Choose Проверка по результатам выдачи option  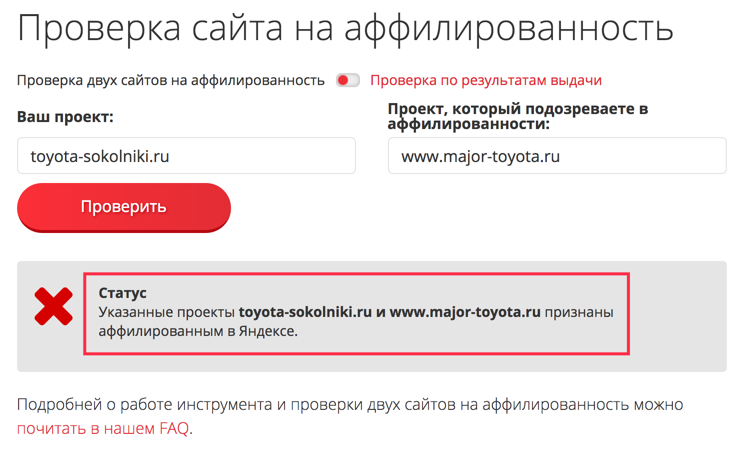click(486, 80)
